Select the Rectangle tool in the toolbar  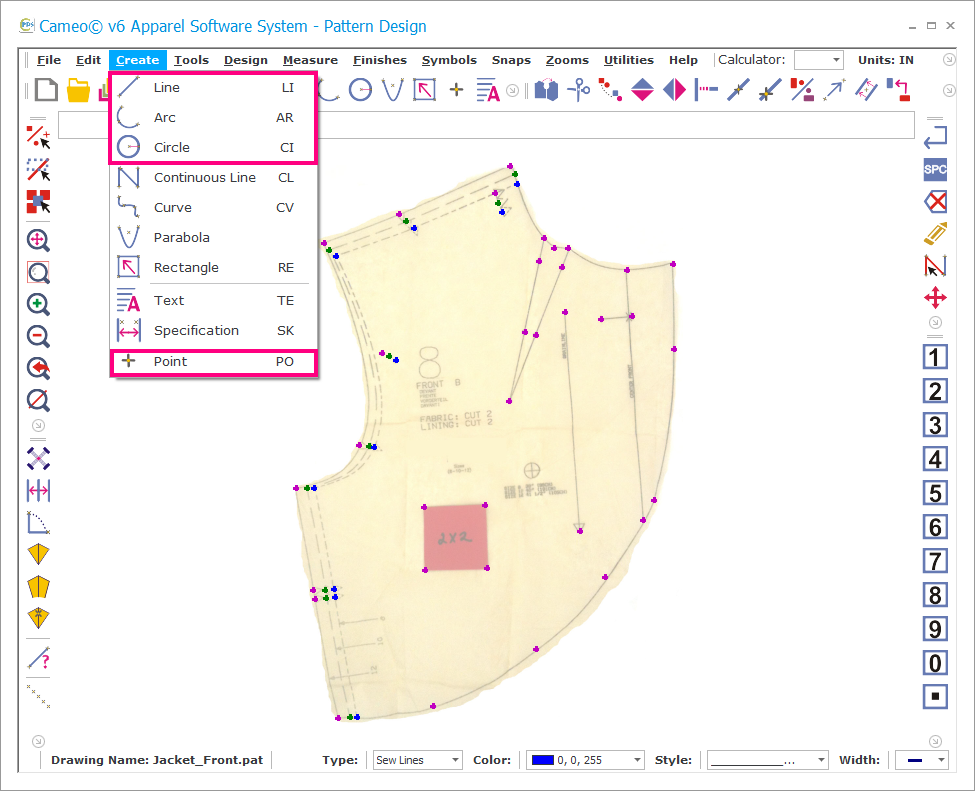[x=425, y=90]
